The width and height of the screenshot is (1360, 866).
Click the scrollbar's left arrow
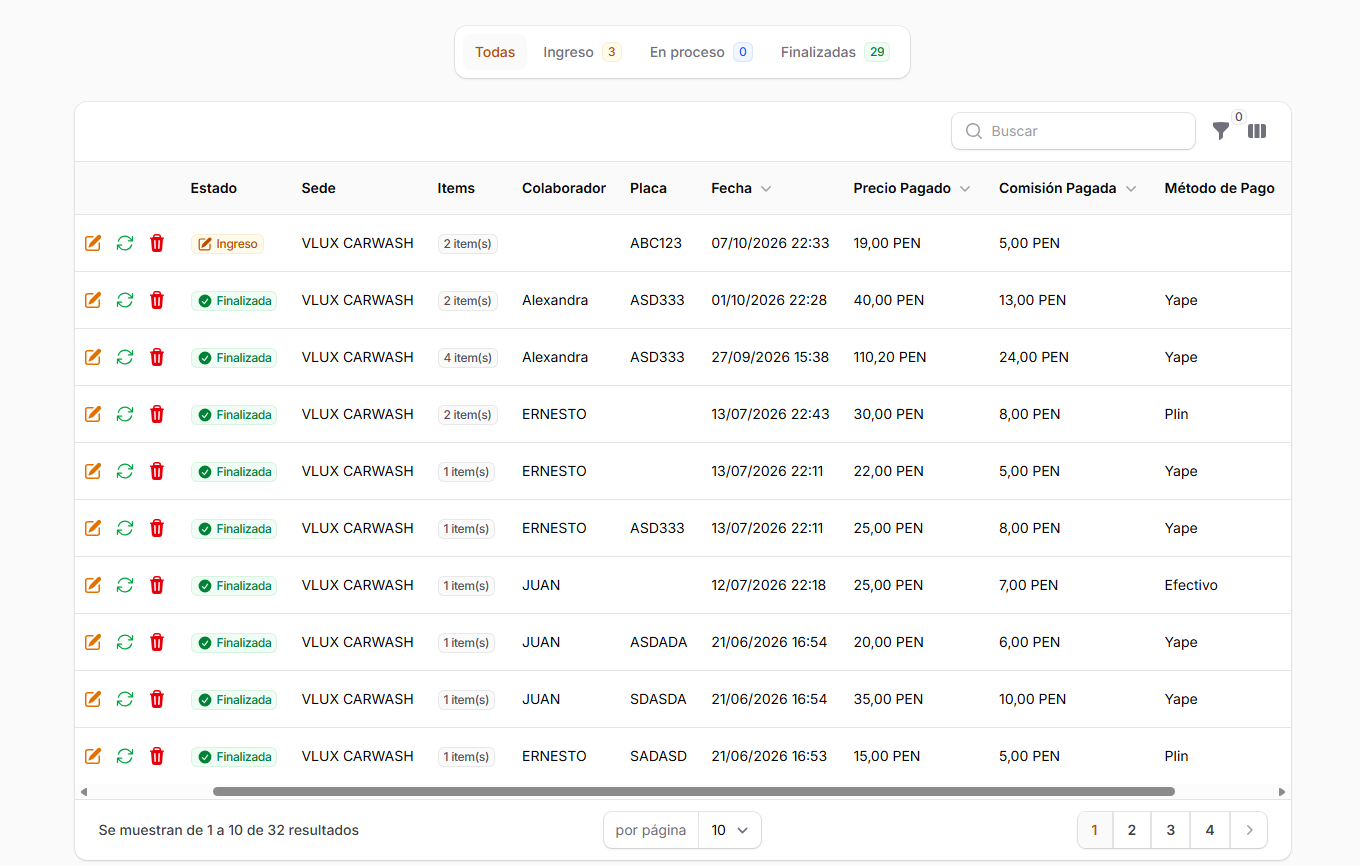[x=84, y=792]
